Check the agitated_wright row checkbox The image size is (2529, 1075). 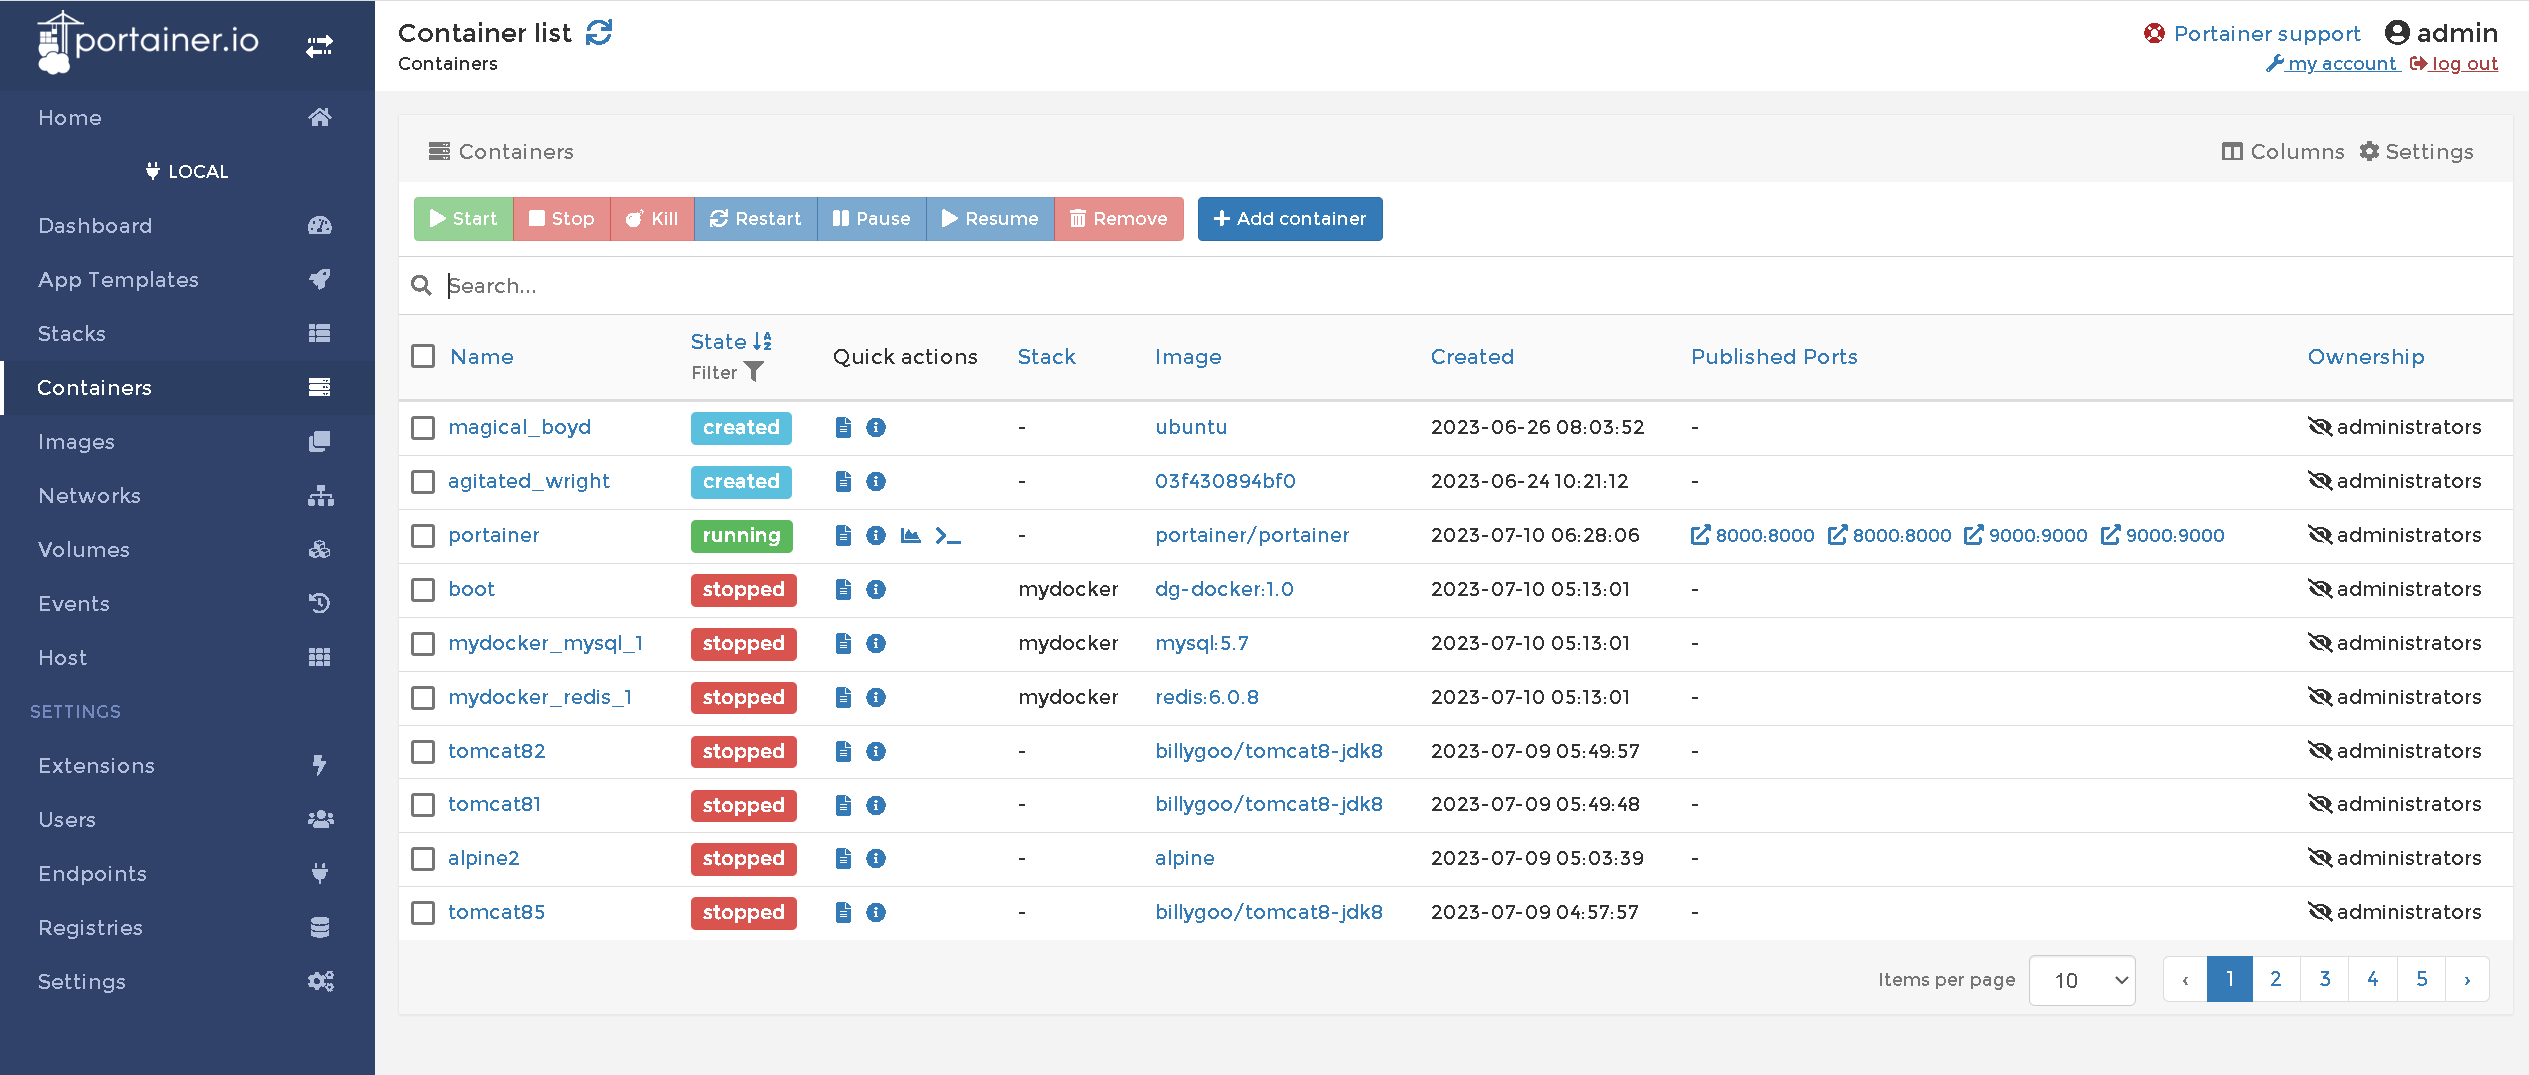[x=423, y=482]
